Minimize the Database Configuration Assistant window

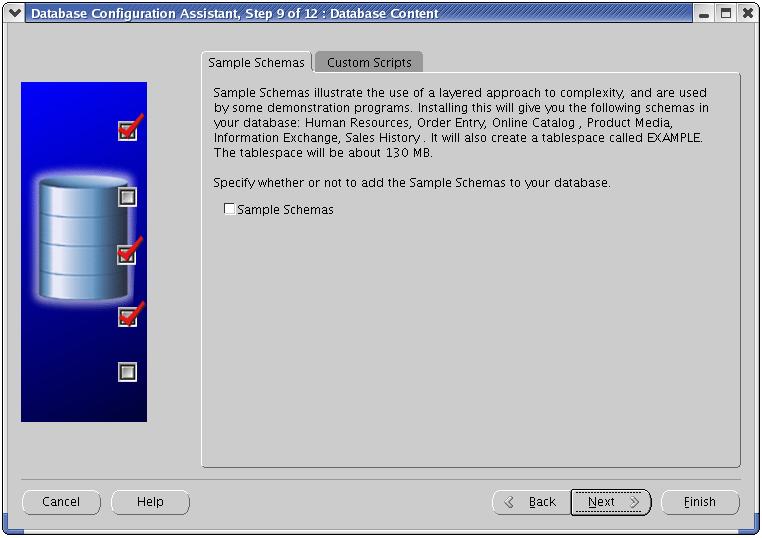705,14
